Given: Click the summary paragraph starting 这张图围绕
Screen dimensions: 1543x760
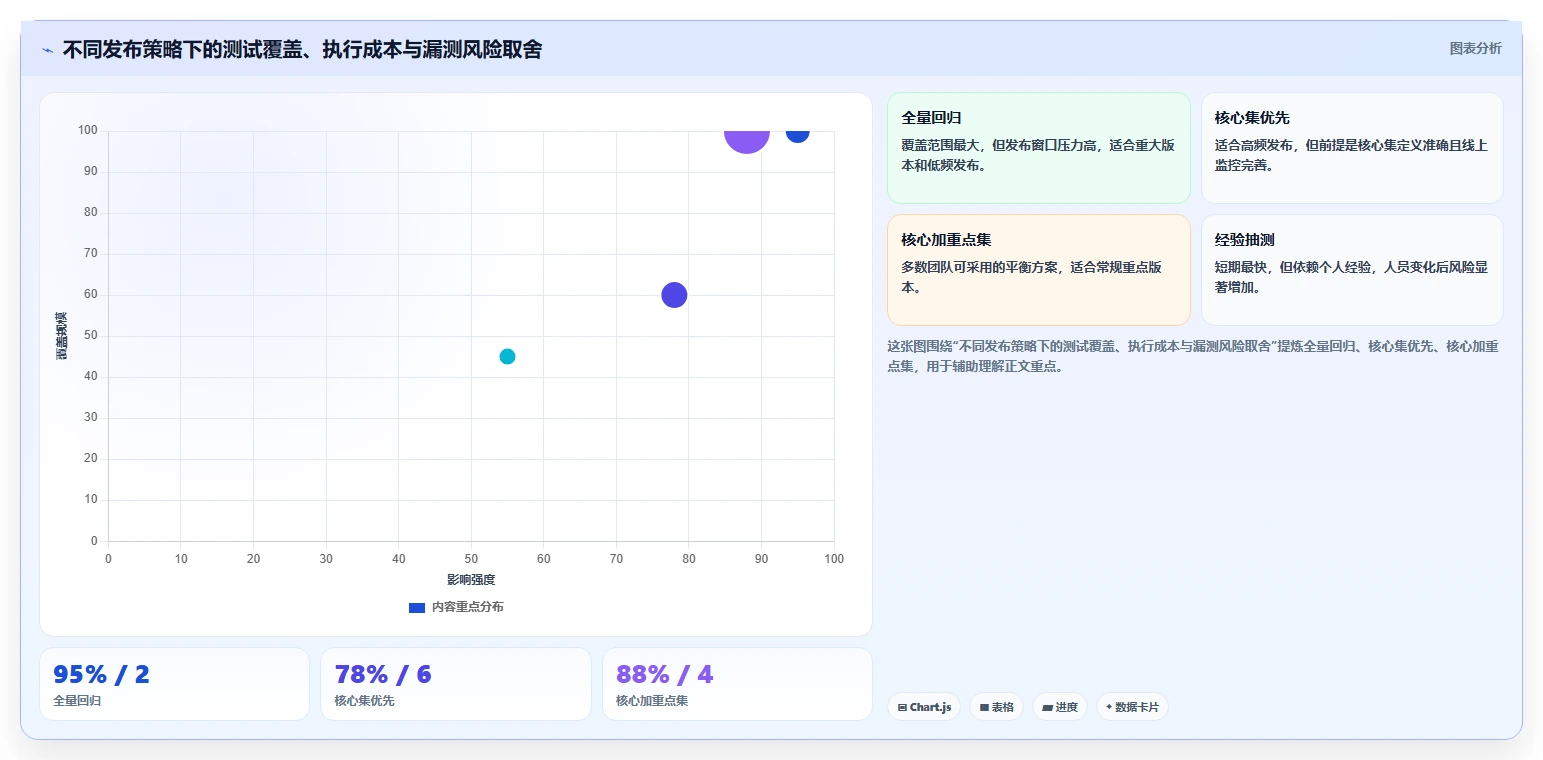Looking at the screenshot, I should click(1192, 356).
